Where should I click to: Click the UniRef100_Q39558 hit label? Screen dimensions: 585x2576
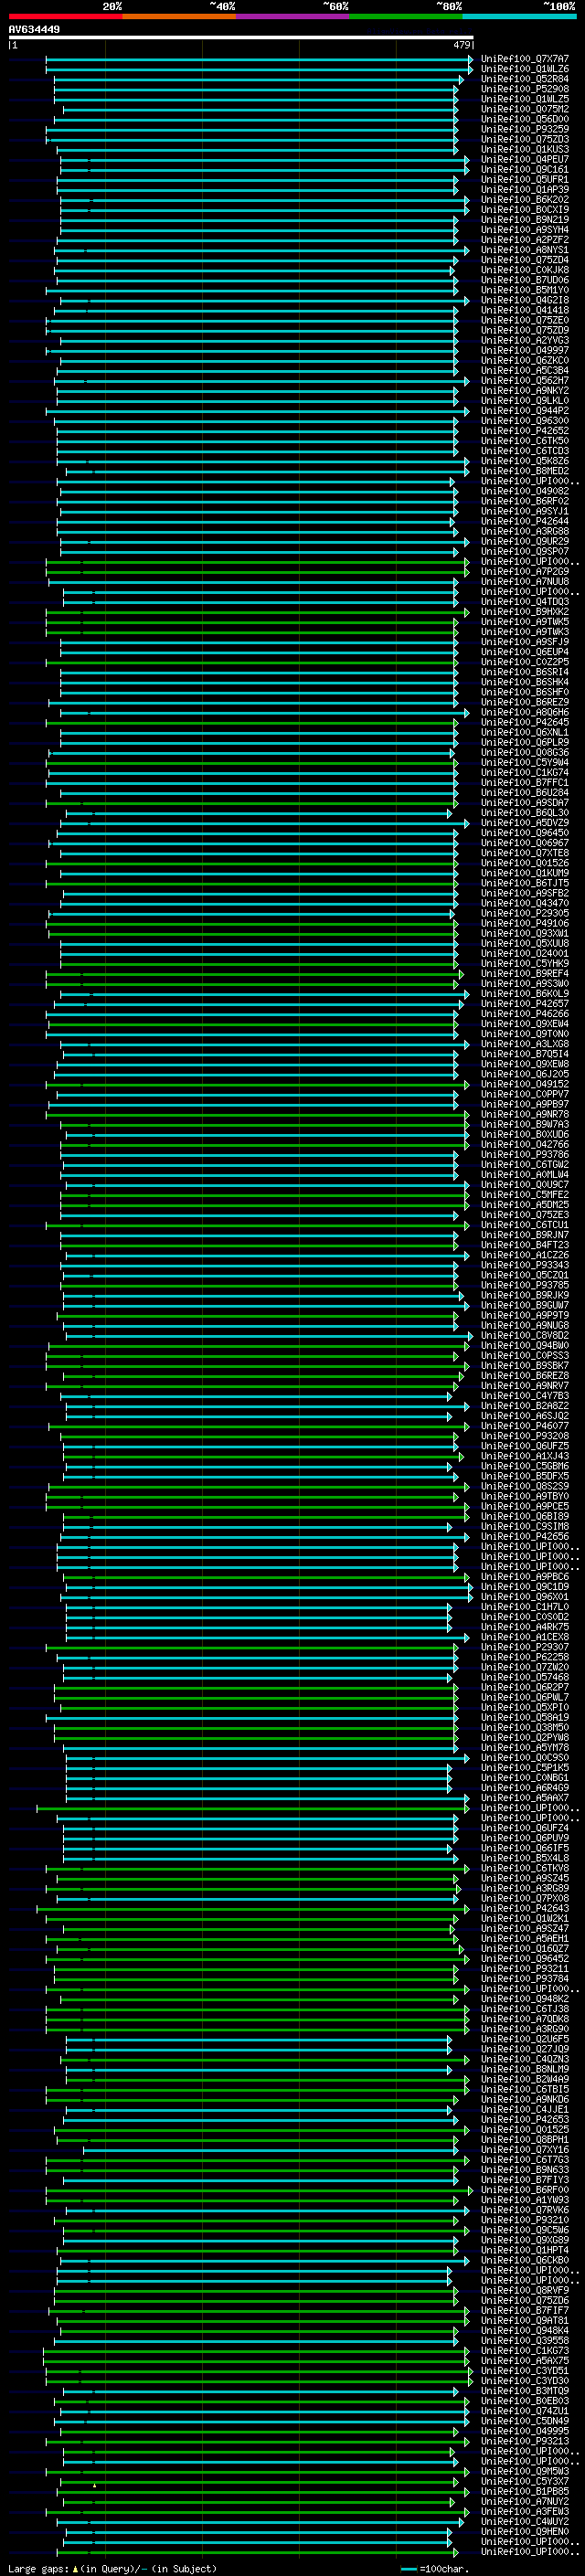pyautogui.click(x=525, y=2341)
